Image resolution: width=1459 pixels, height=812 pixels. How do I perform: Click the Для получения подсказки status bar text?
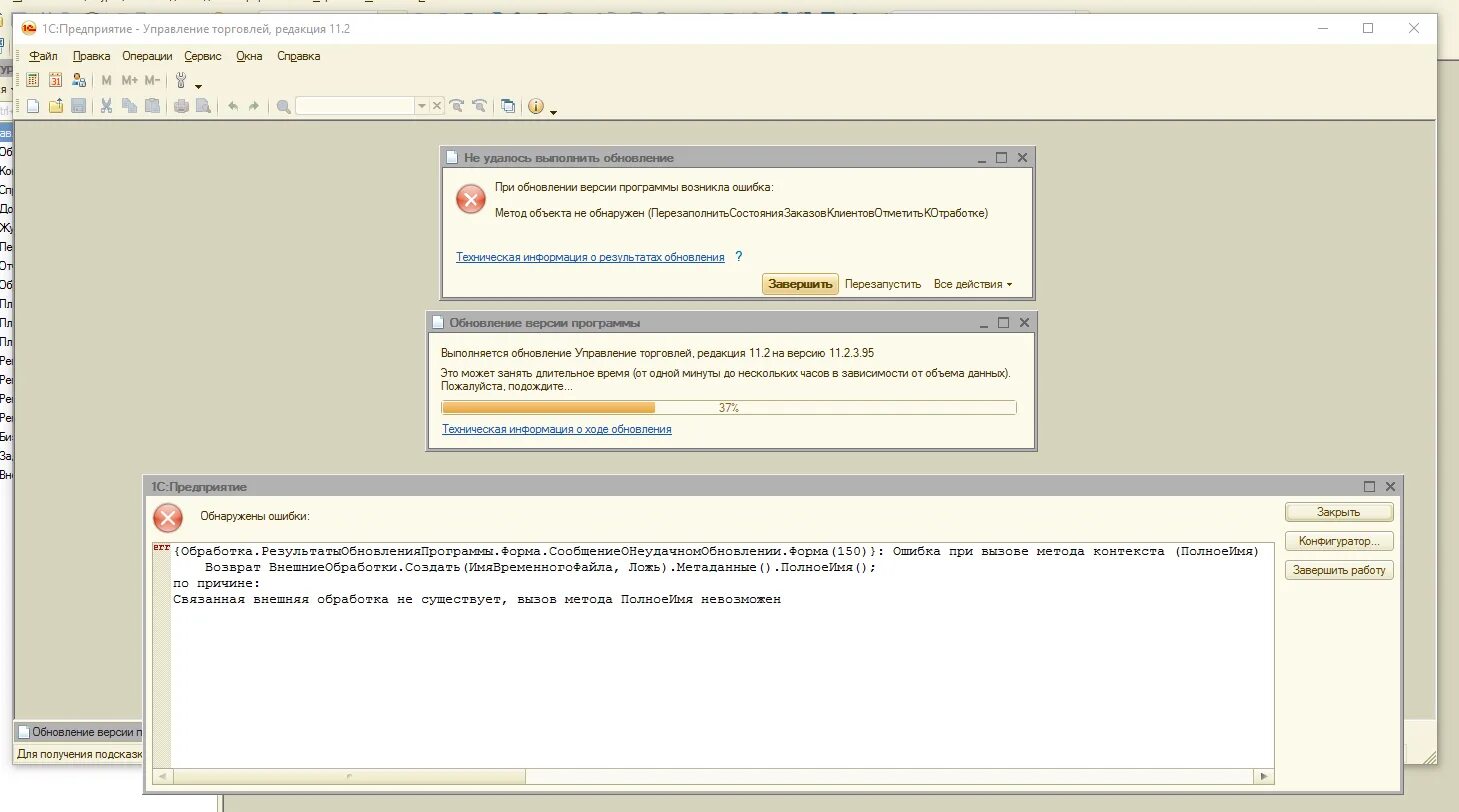[80, 754]
